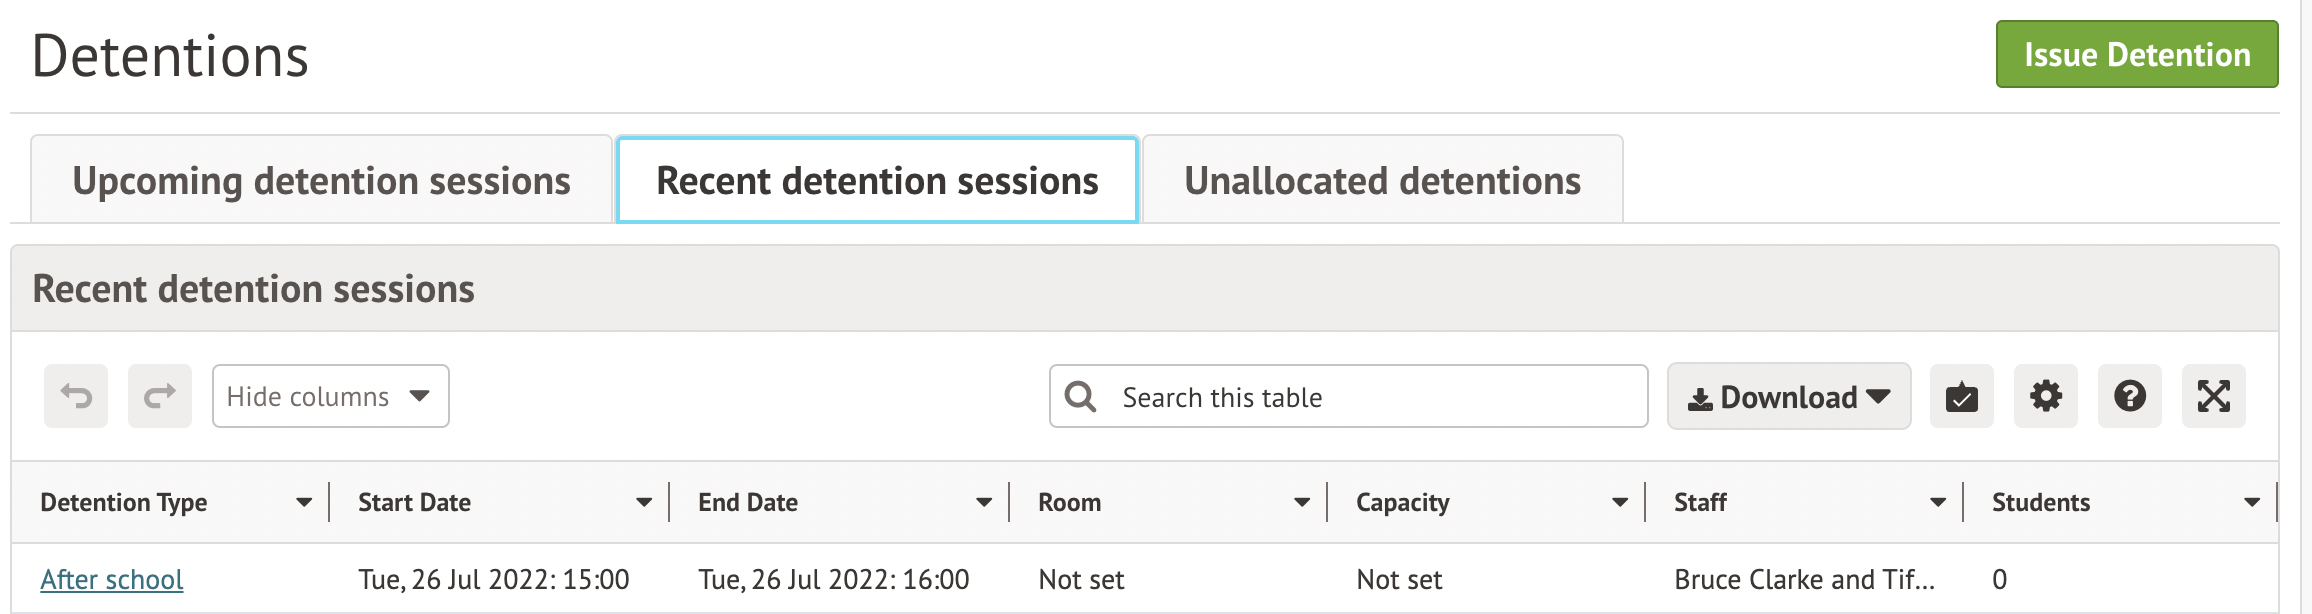
Task: Expand Start Date column menu arrow
Action: click(x=644, y=503)
